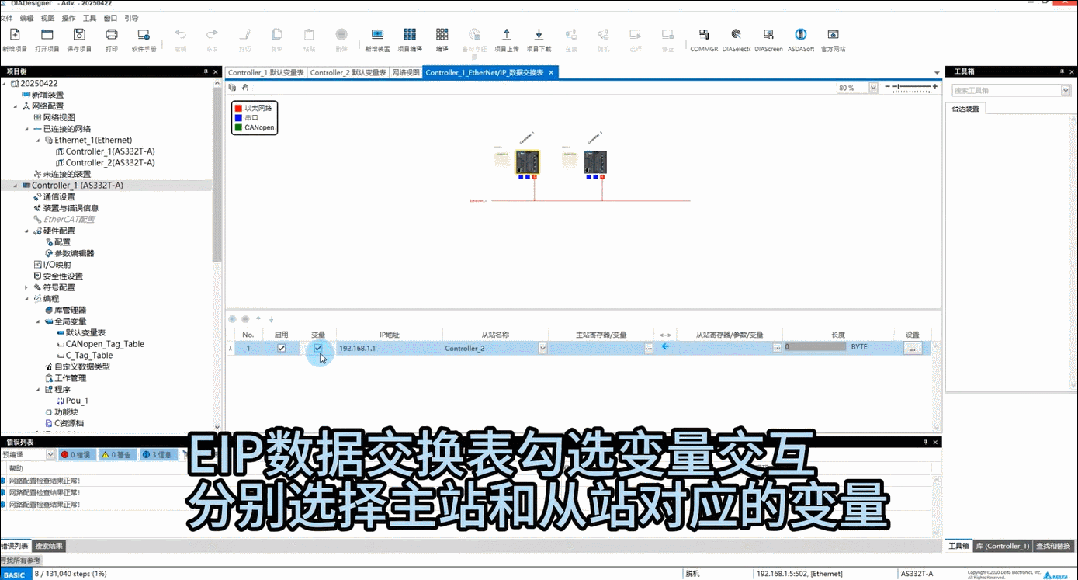
Task: Open the toolbox search dropdown arrow
Action: tap(1066, 91)
